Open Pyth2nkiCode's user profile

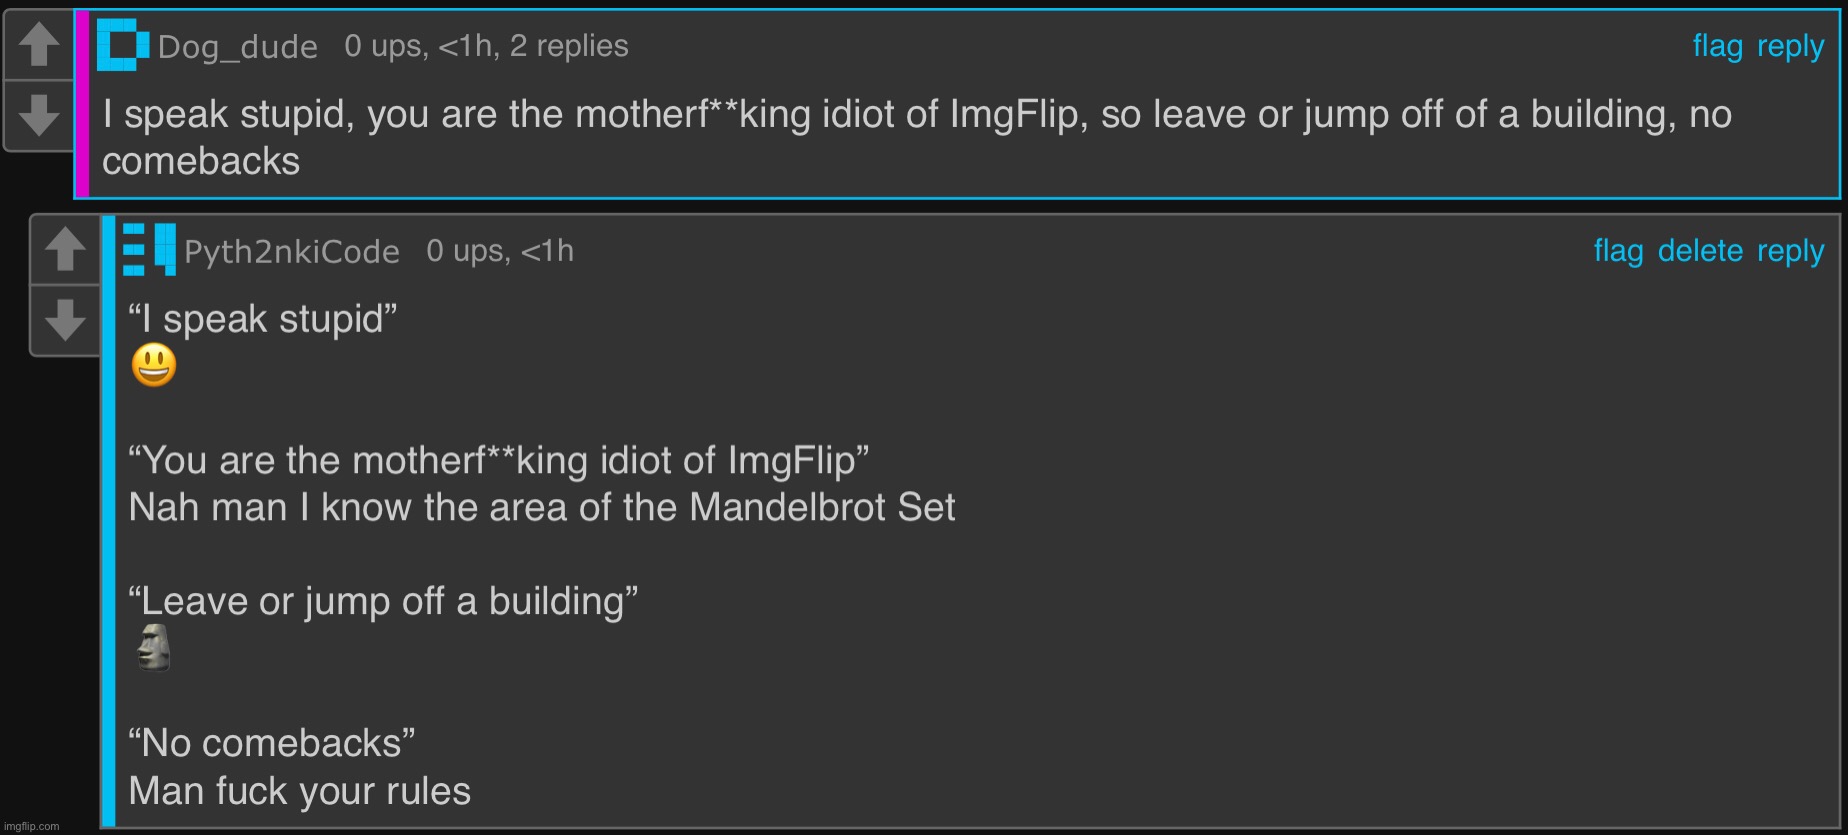(x=293, y=250)
